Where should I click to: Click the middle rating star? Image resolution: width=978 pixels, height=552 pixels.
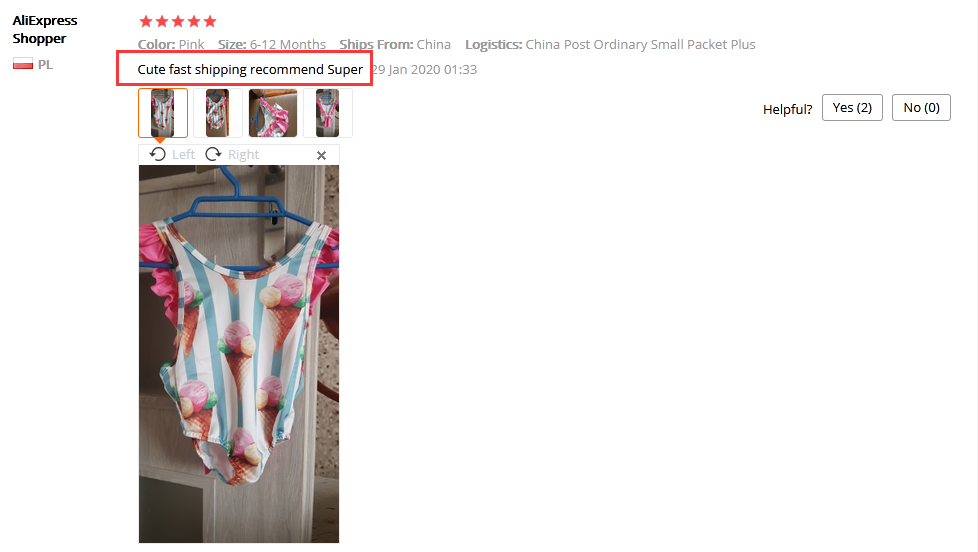178,22
